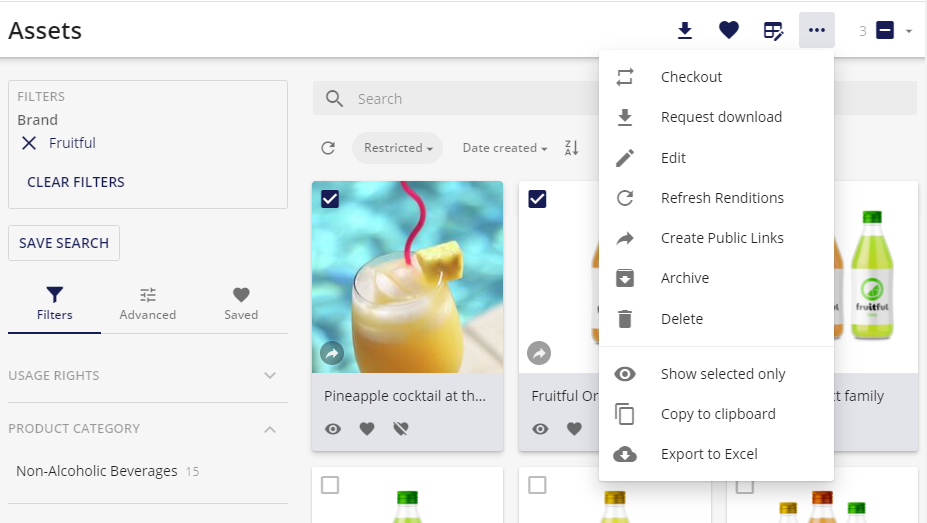Image resolution: width=927 pixels, height=523 pixels.
Task: Click the cloud Export to Excel icon
Action: click(x=625, y=454)
